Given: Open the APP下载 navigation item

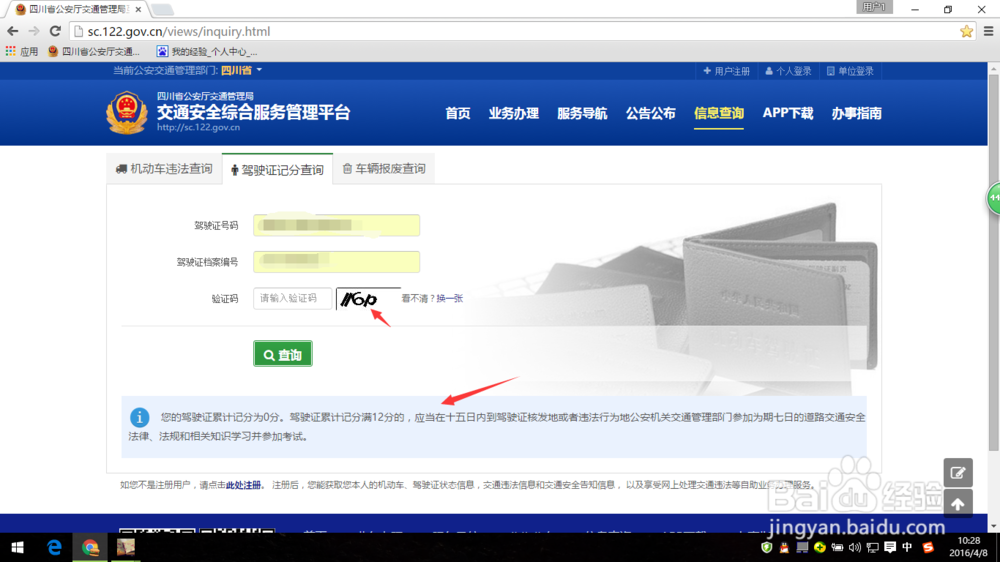Looking at the screenshot, I should [788, 114].
